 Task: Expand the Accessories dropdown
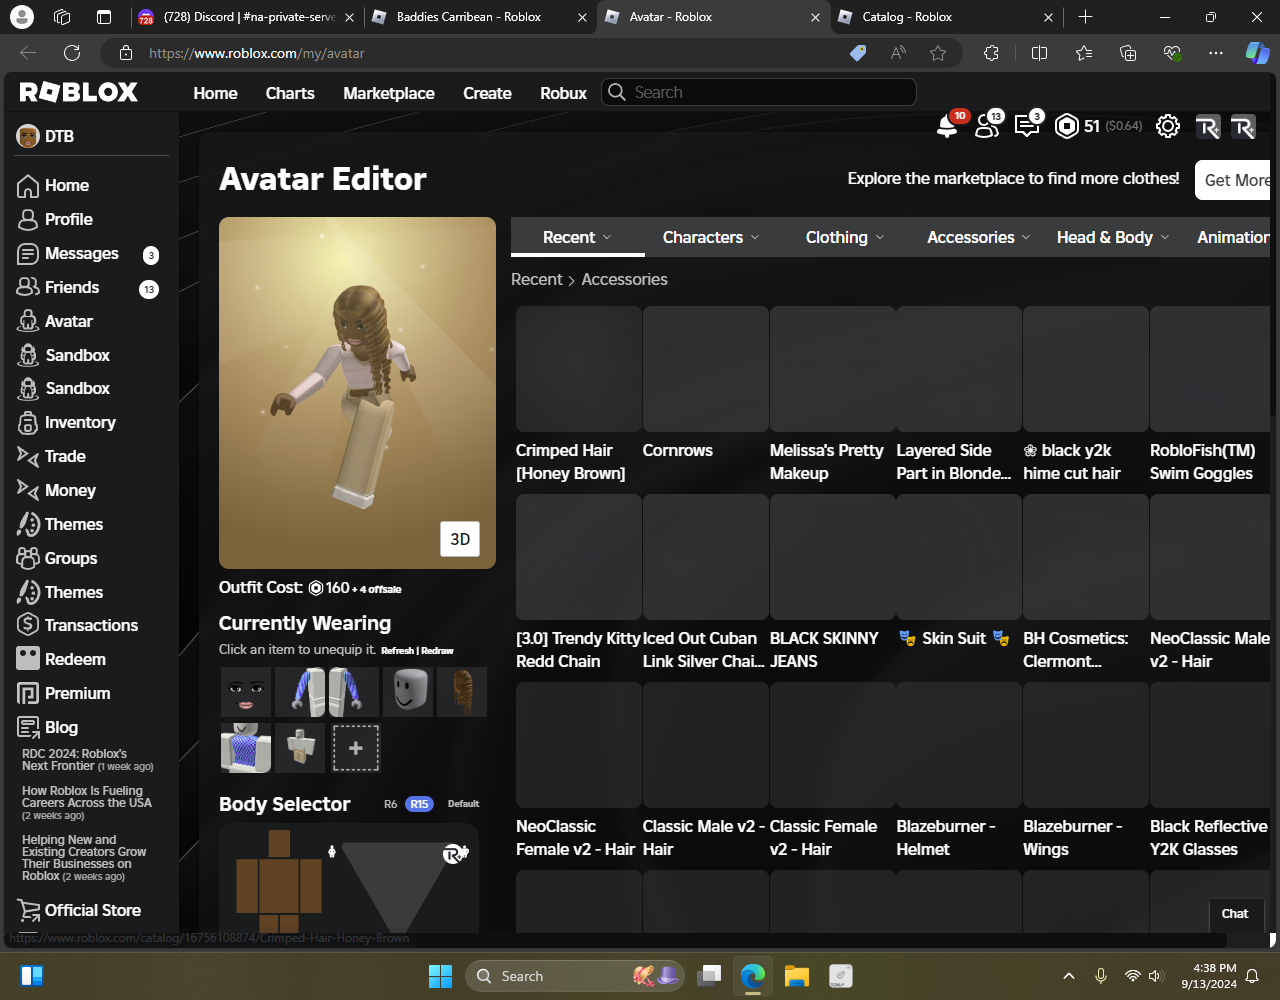978,237
